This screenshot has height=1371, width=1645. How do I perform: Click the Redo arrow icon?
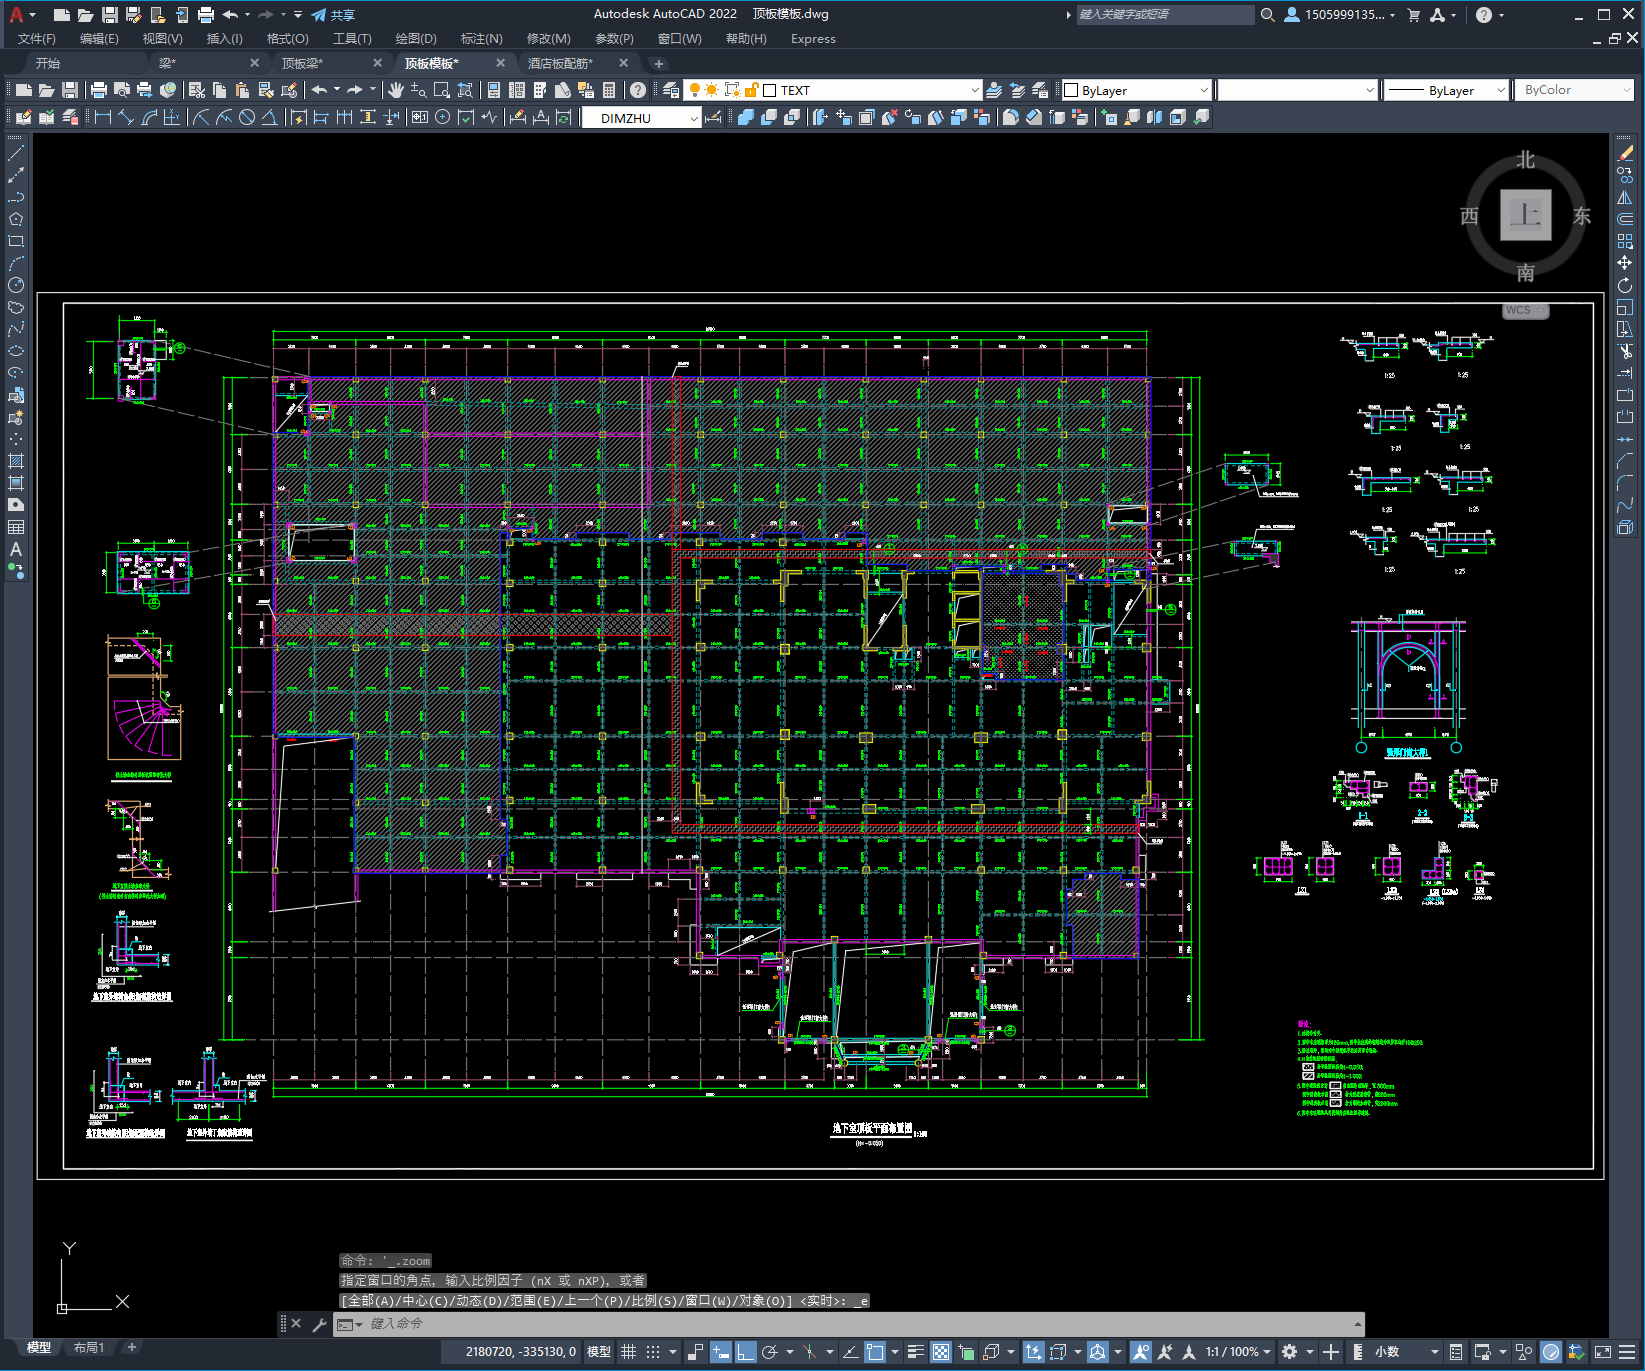355,90
